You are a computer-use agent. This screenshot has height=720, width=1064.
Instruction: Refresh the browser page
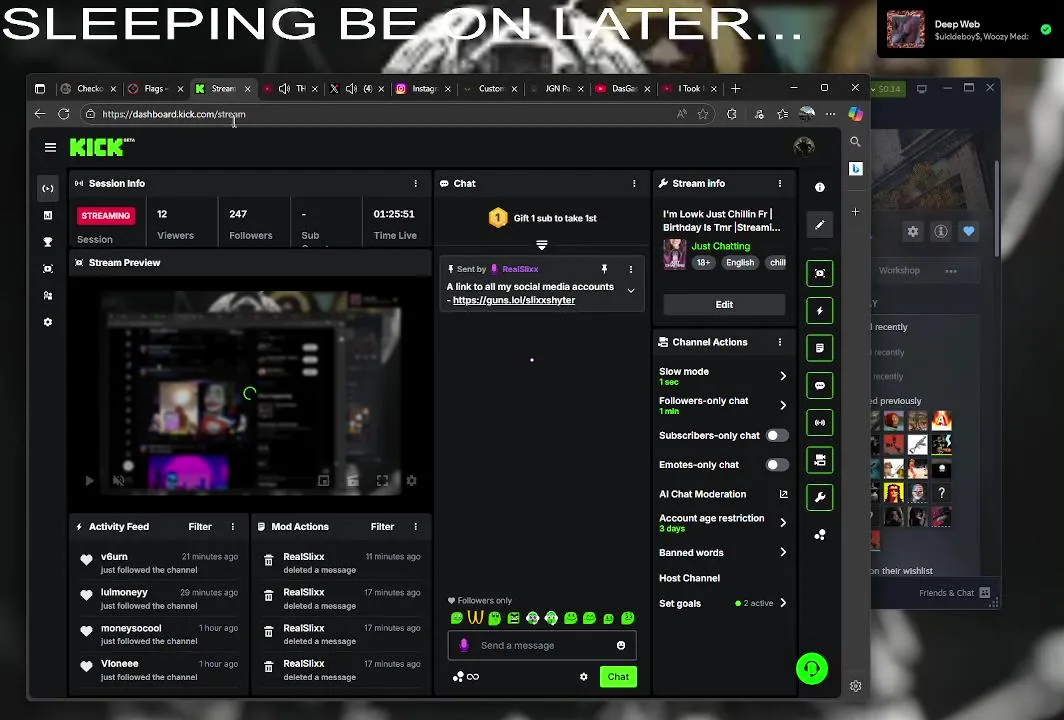pyautogui.click(x=64, y=114)
